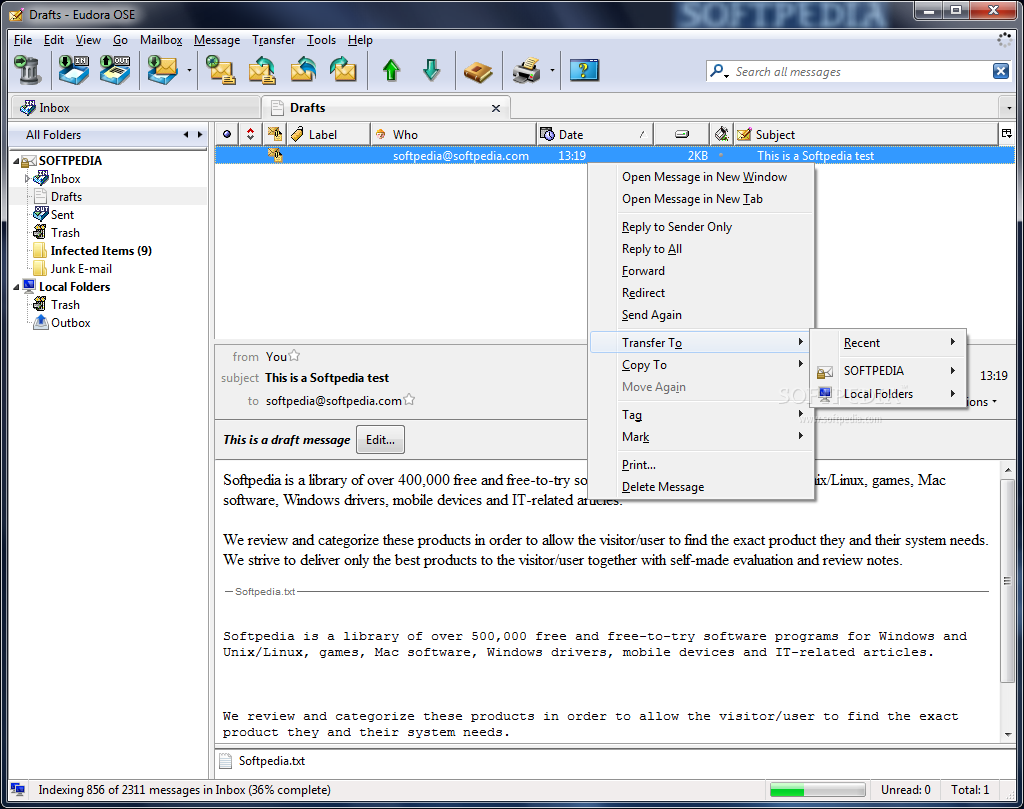Open the Transfer menu
Viewport: 1024px width, 809px height.
point(274,40)
